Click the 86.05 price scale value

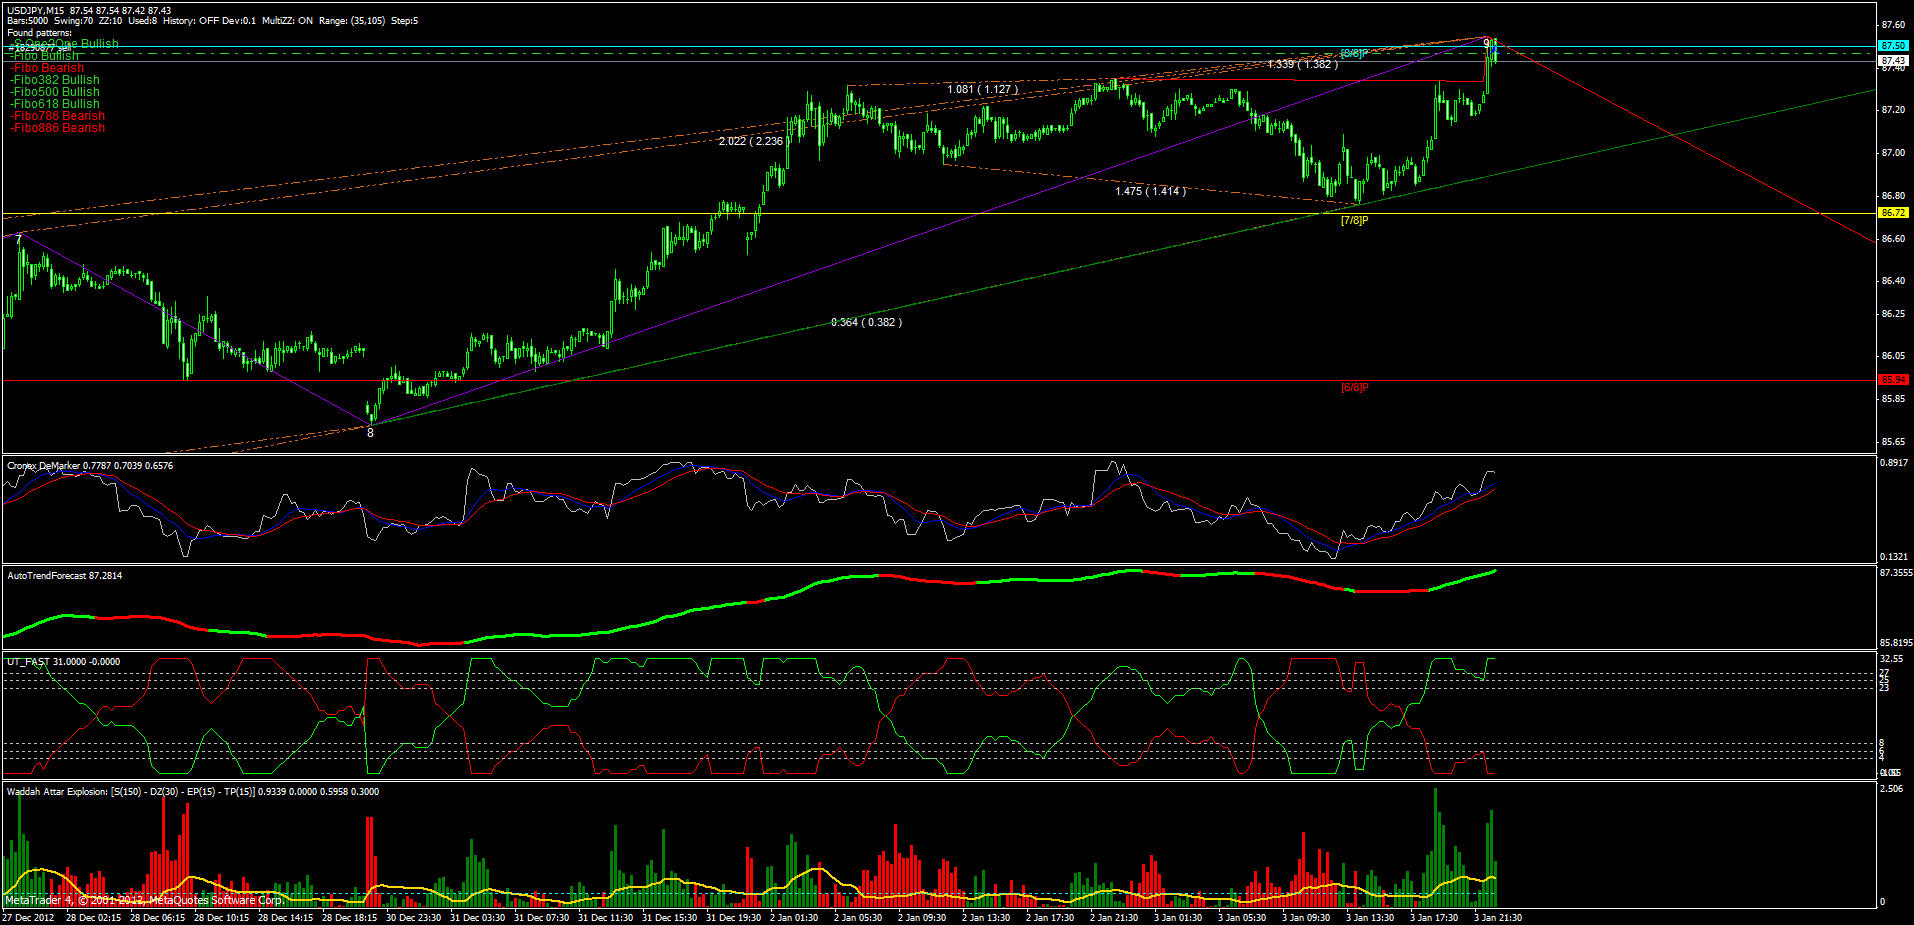pyautogui.click(x=1893, y=356)
